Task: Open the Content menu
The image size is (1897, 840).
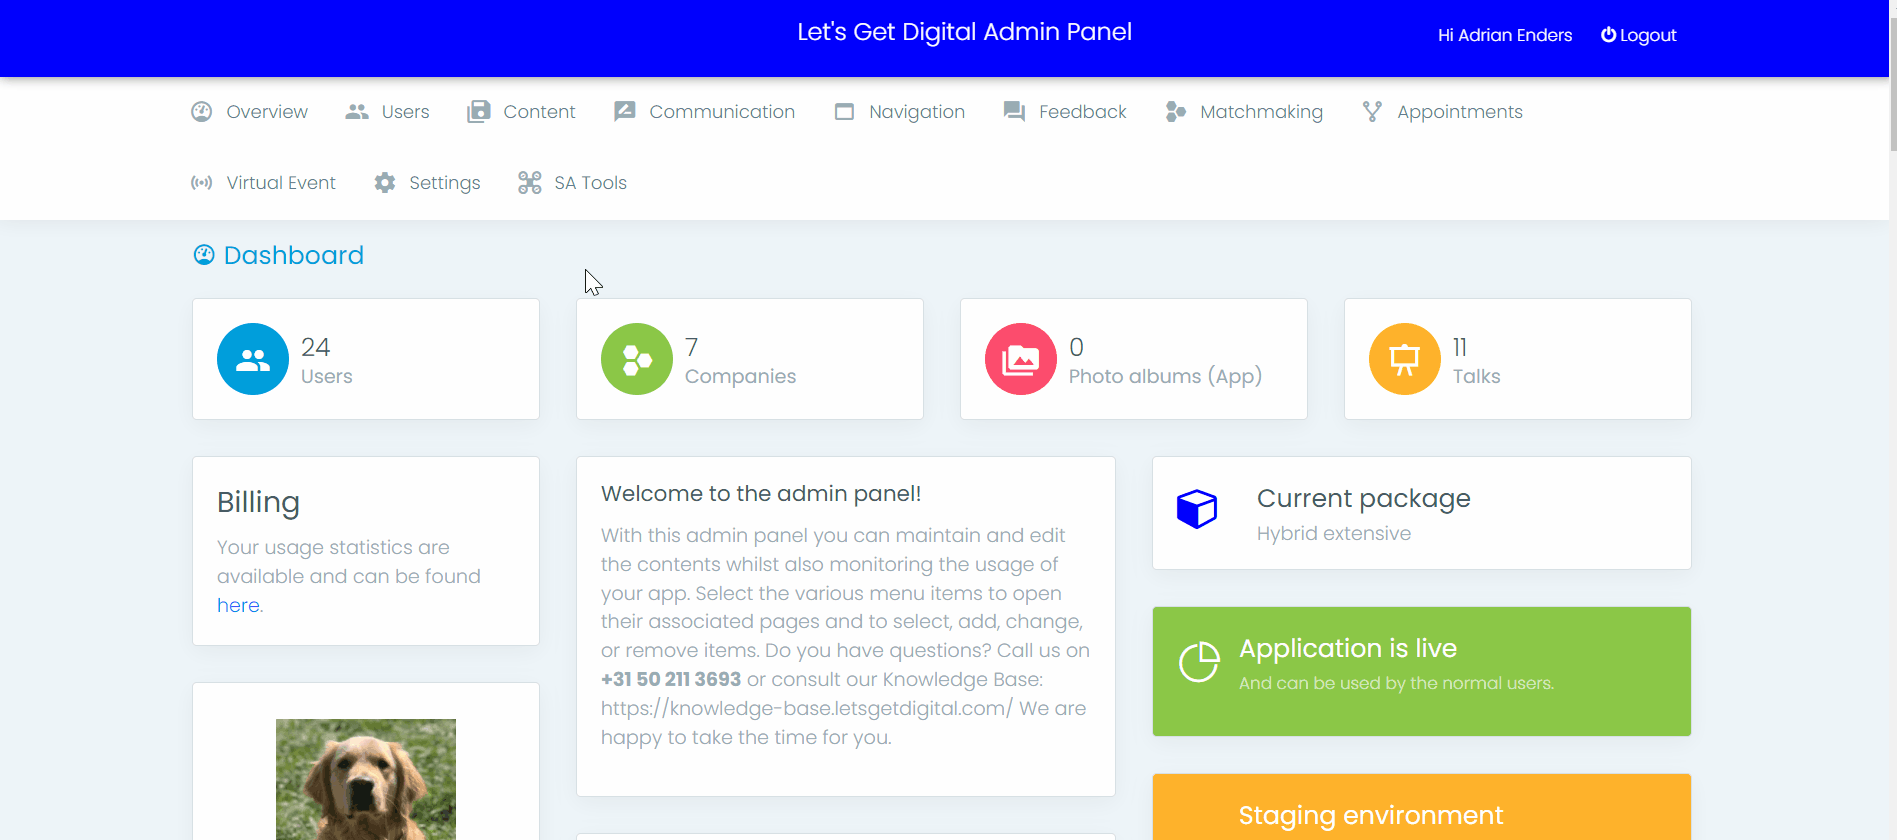Action: pyautogui.click(x=538, y=112)
